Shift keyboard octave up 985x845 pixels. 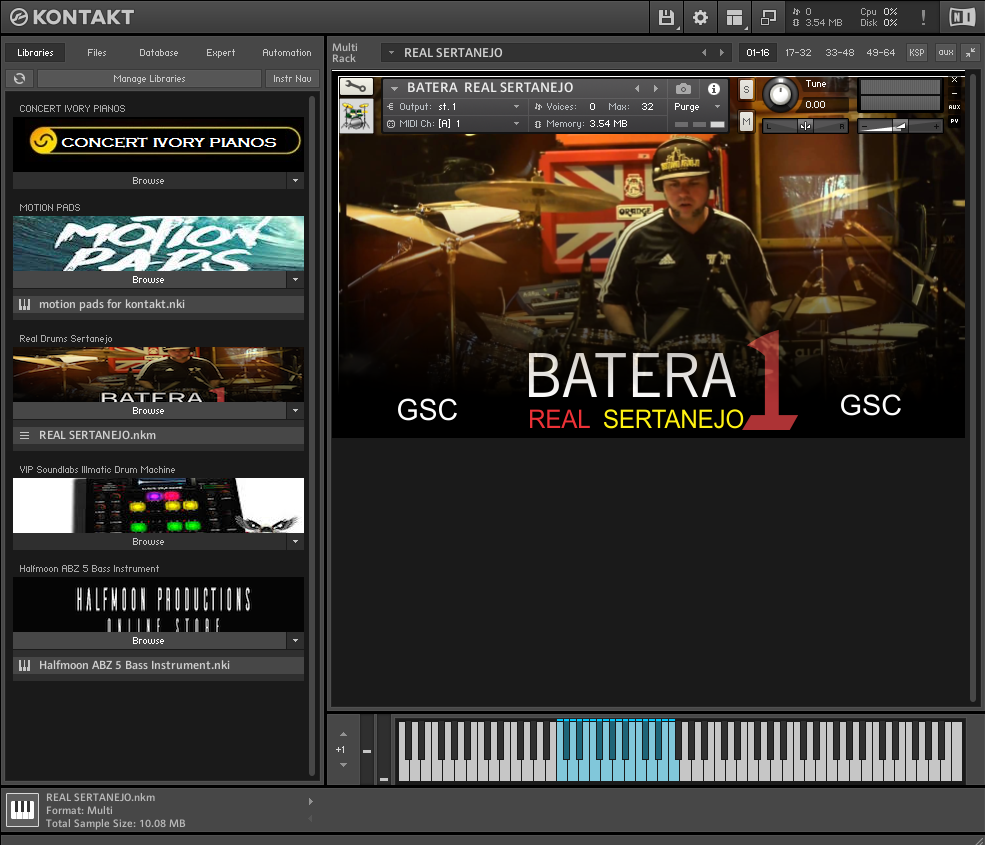(343, 734)
